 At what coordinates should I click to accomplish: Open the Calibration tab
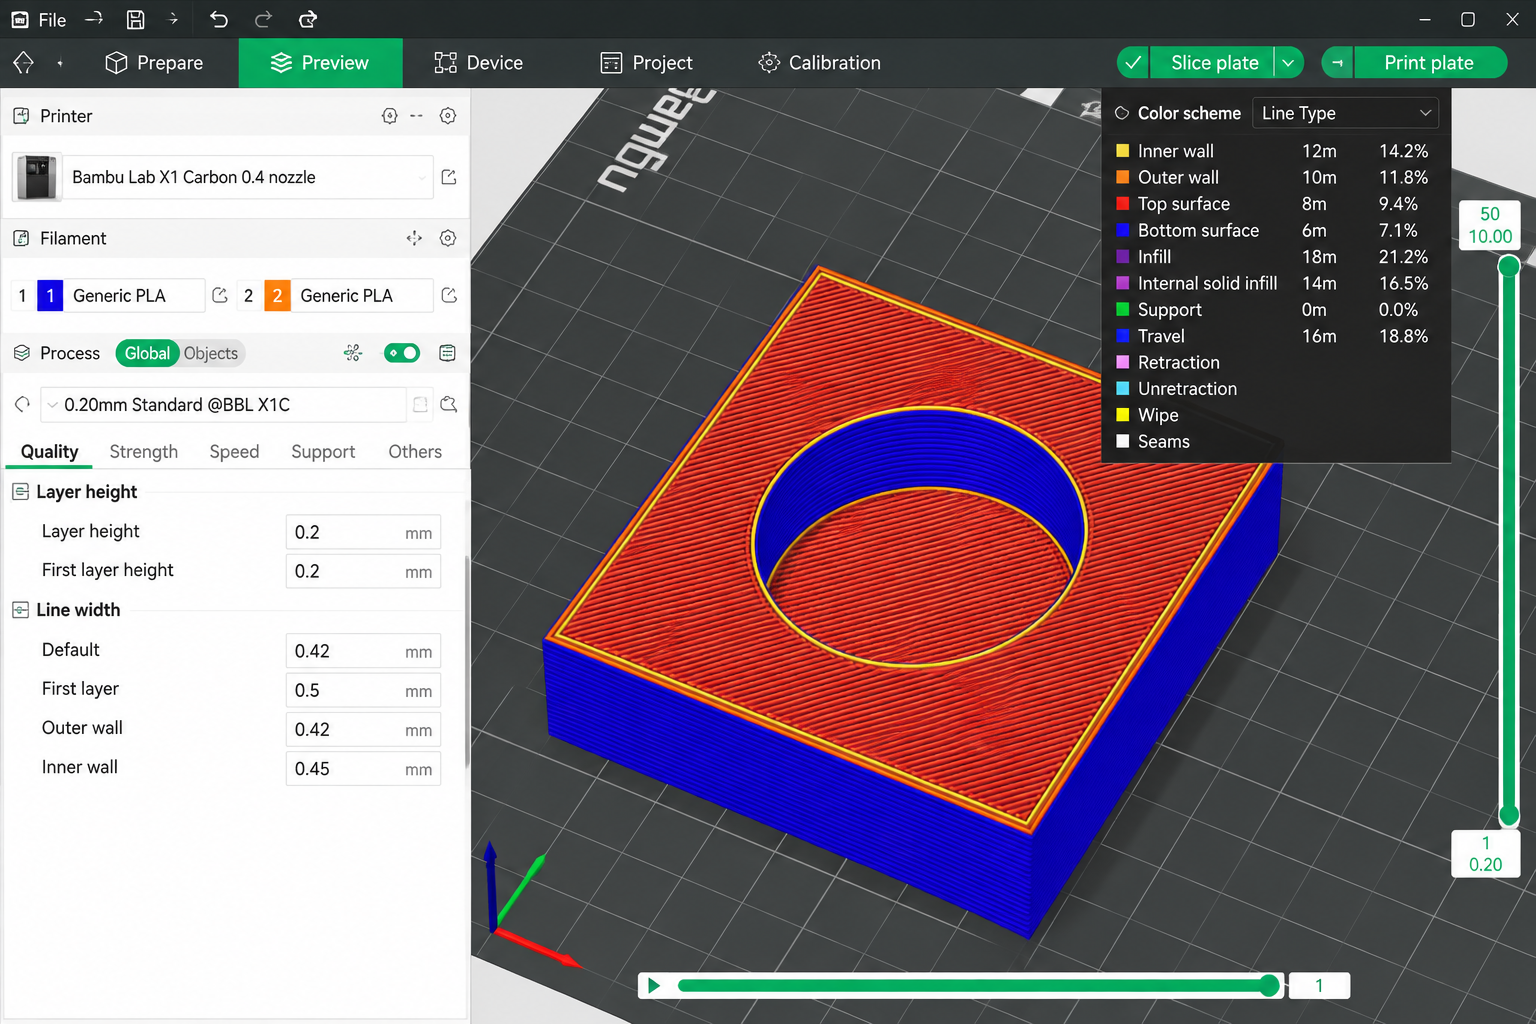click(820, 63)
